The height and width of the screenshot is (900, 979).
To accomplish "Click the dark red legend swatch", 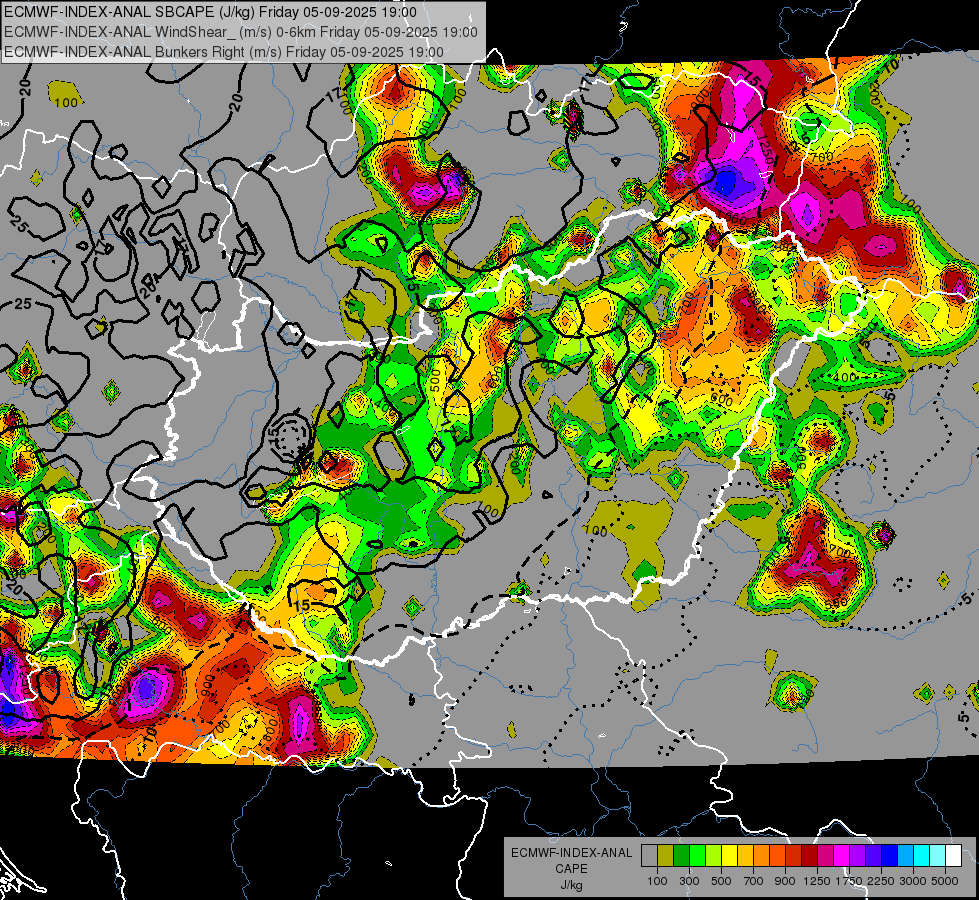I will click(809, 856).
